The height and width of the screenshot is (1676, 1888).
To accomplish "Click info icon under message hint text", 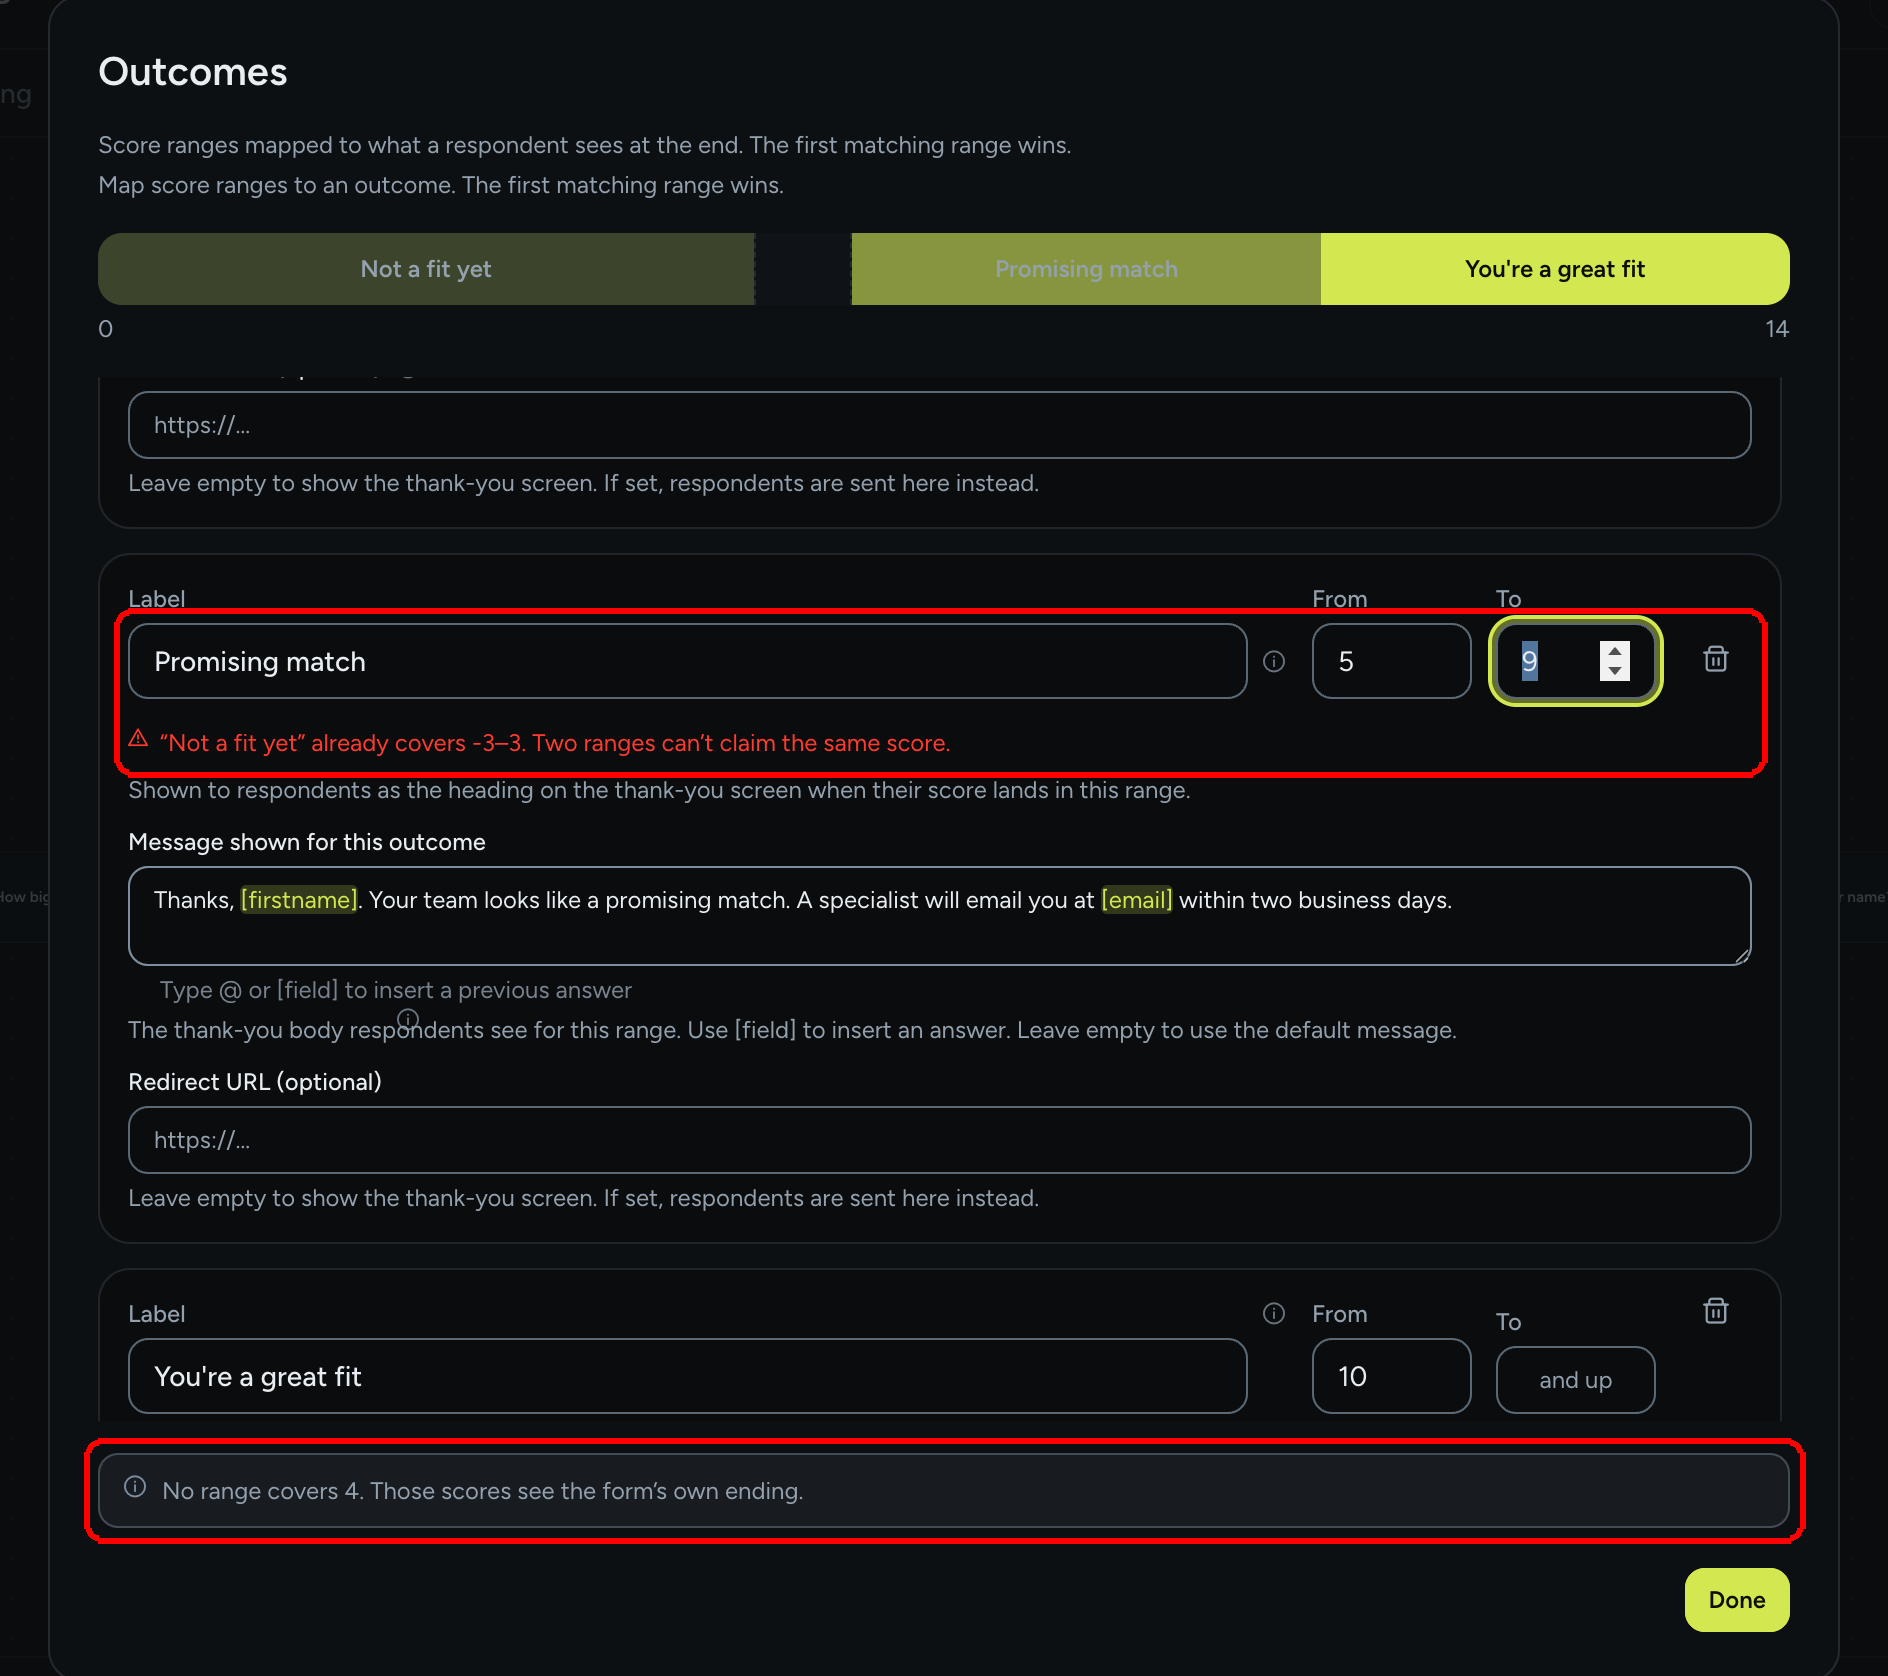I will point(408,1018).
